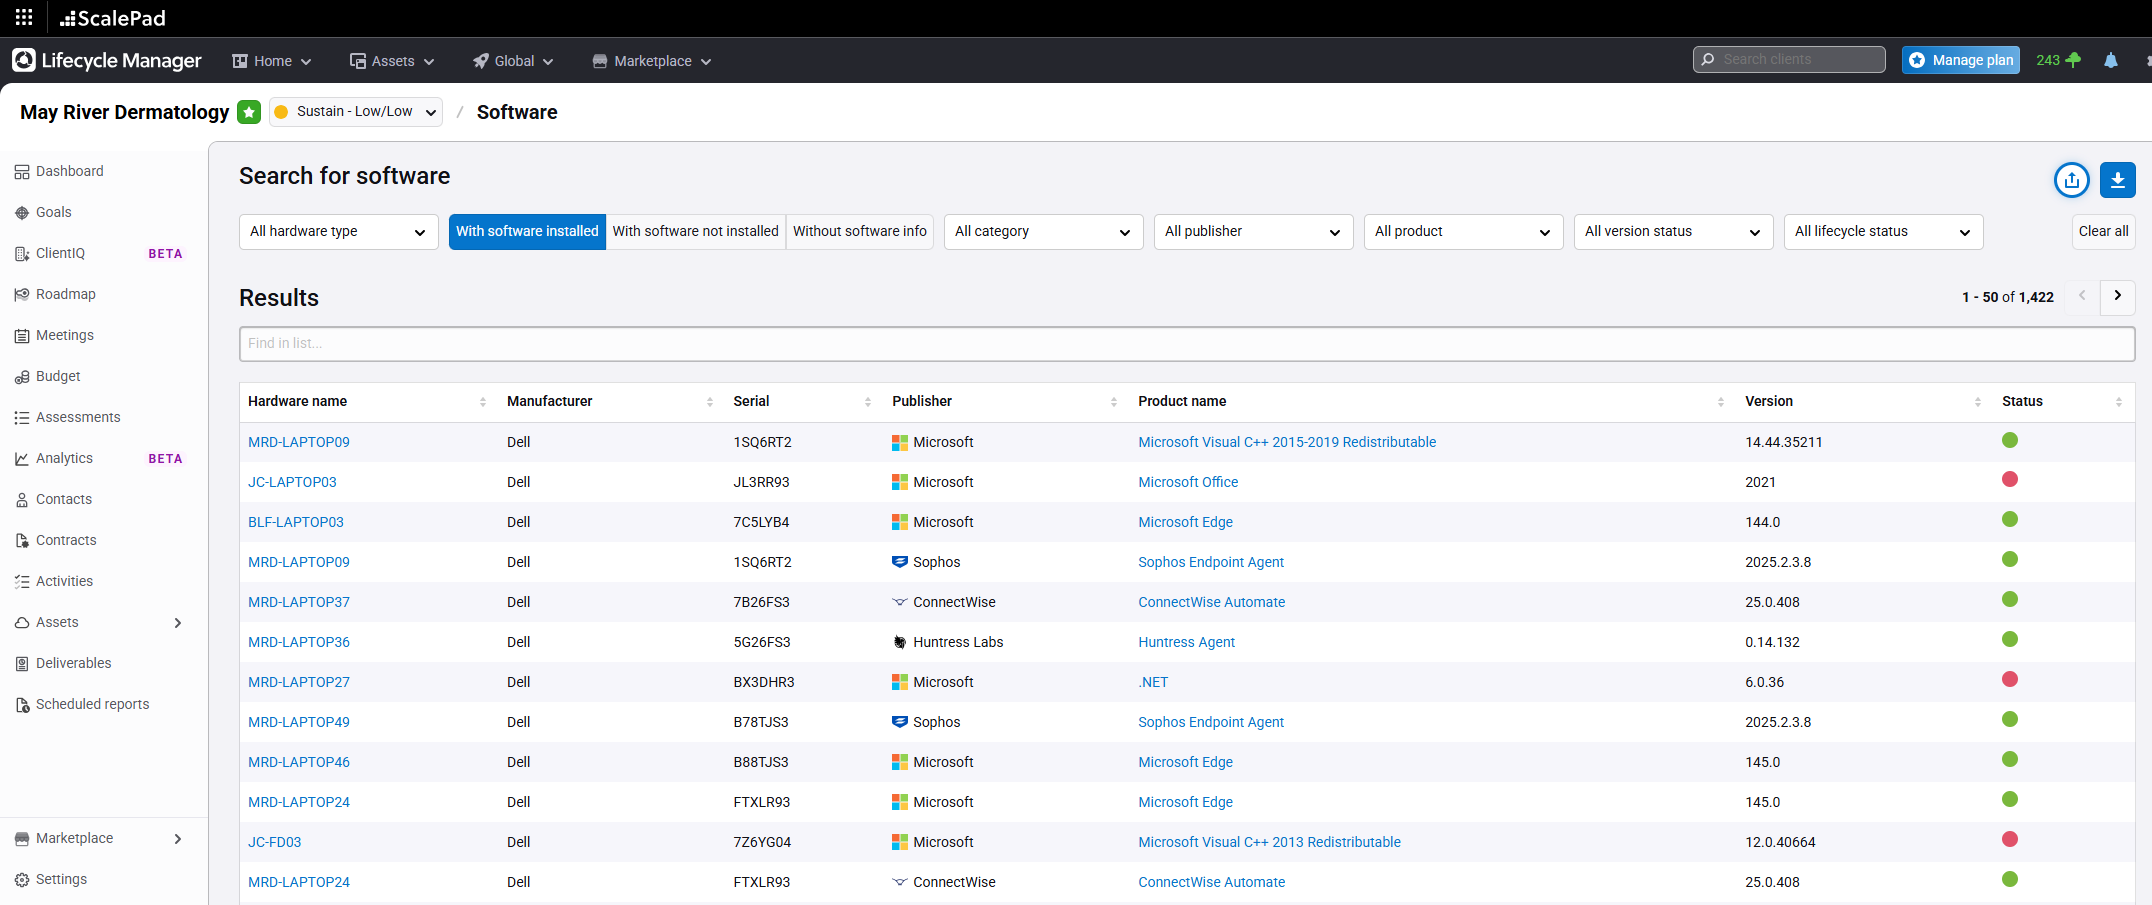Screen dimensions: 2152x905
Task: Select the With software installed filter
Action: click(527, 231)
